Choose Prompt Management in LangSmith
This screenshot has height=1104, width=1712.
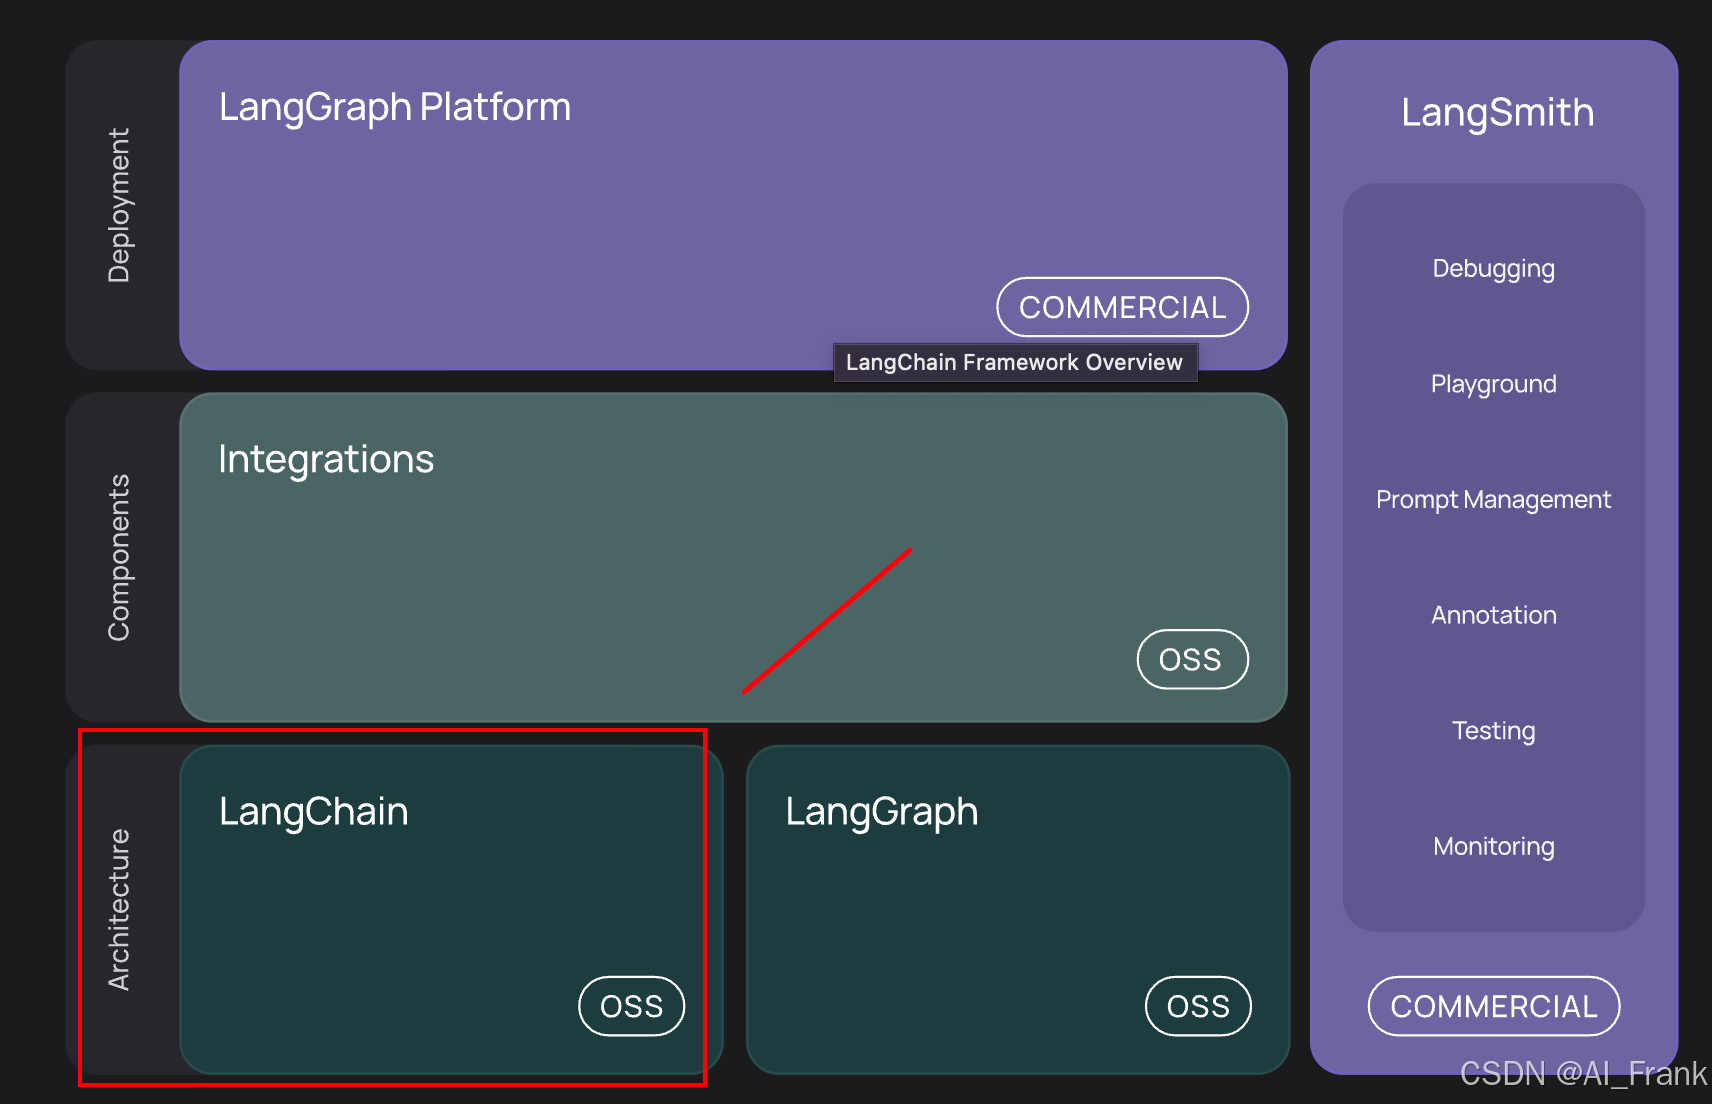[x=1493, y=500]
